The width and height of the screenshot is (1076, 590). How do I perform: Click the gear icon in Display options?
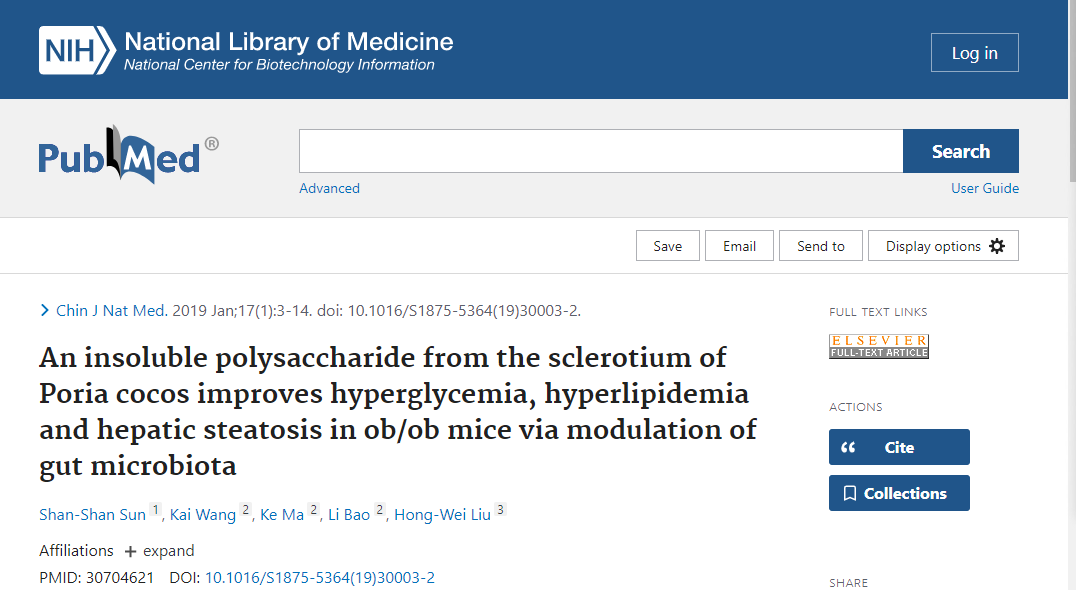997,246
